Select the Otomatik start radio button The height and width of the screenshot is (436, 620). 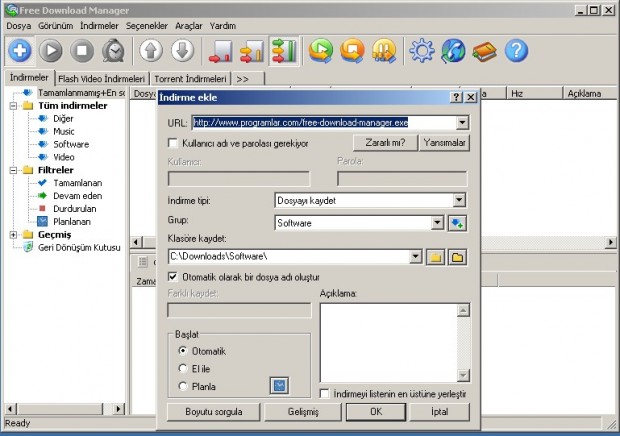[x=182, y=351]
